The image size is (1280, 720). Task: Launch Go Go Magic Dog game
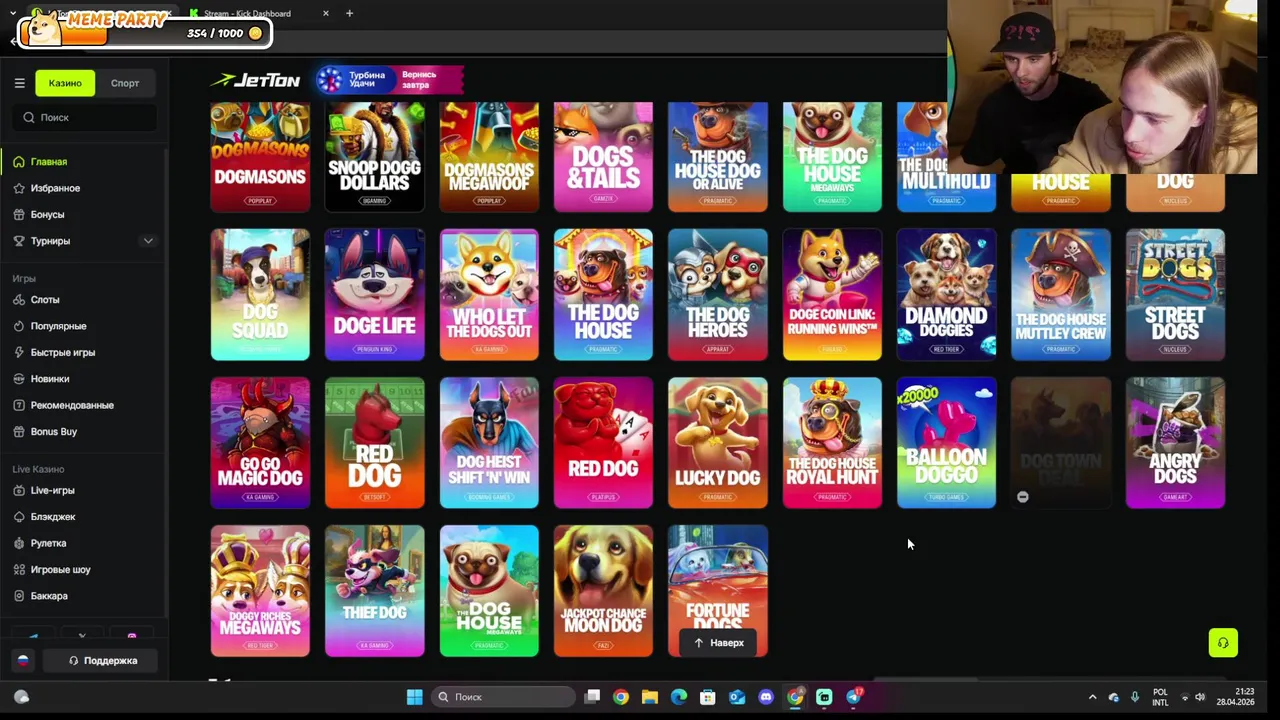click(x=260, y=442)
